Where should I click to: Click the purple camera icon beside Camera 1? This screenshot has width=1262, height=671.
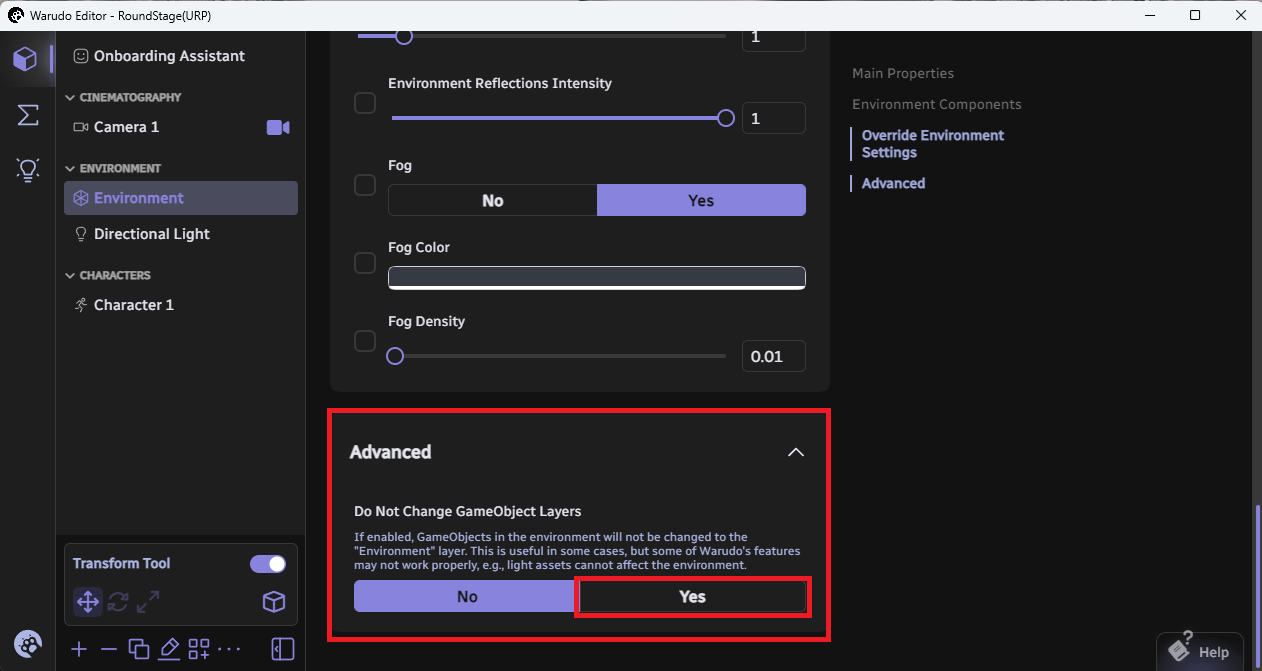click(x=277, y=127)
